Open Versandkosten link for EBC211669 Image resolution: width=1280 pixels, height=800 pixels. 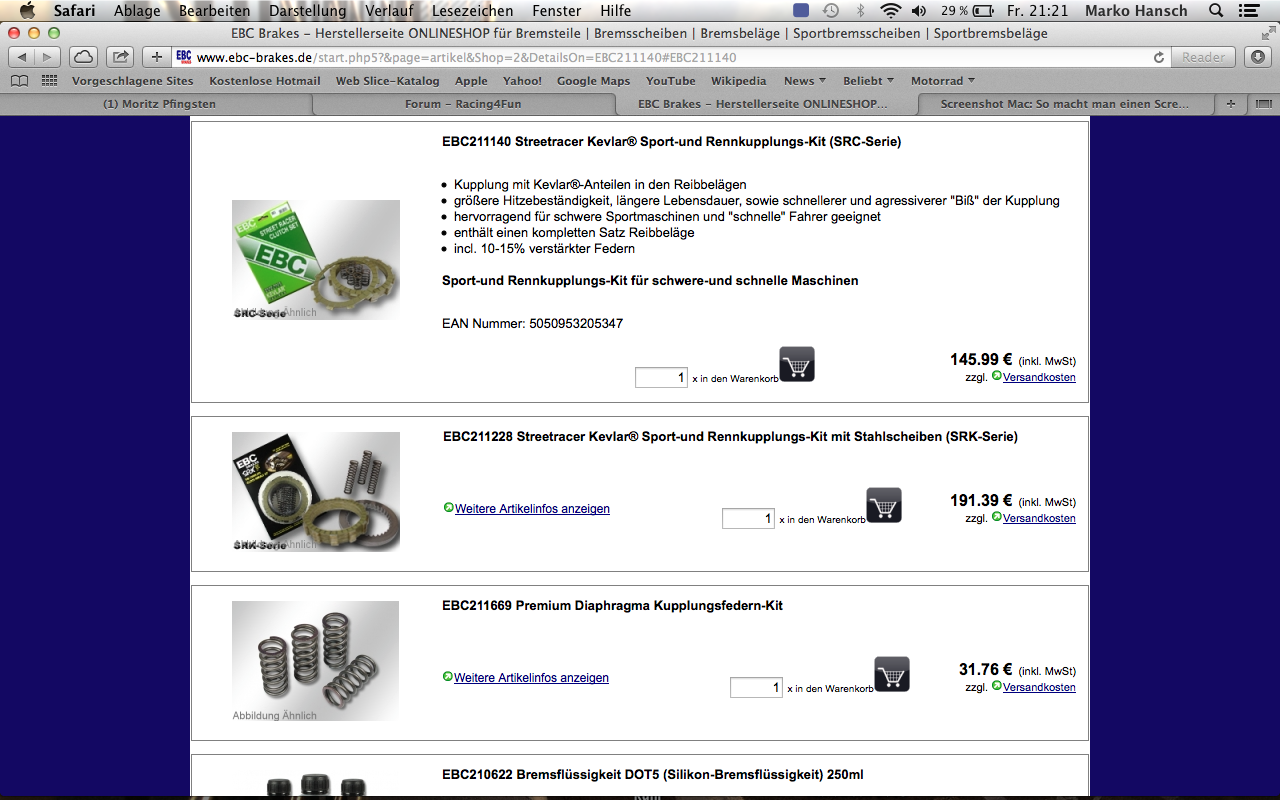[x=1039, y=688]
